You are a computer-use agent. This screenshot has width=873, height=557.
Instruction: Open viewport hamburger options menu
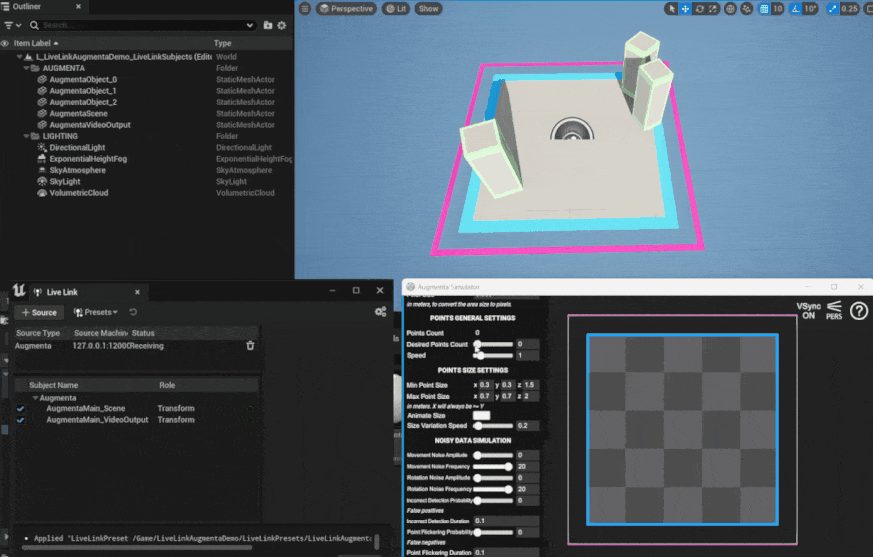(305, 8)
